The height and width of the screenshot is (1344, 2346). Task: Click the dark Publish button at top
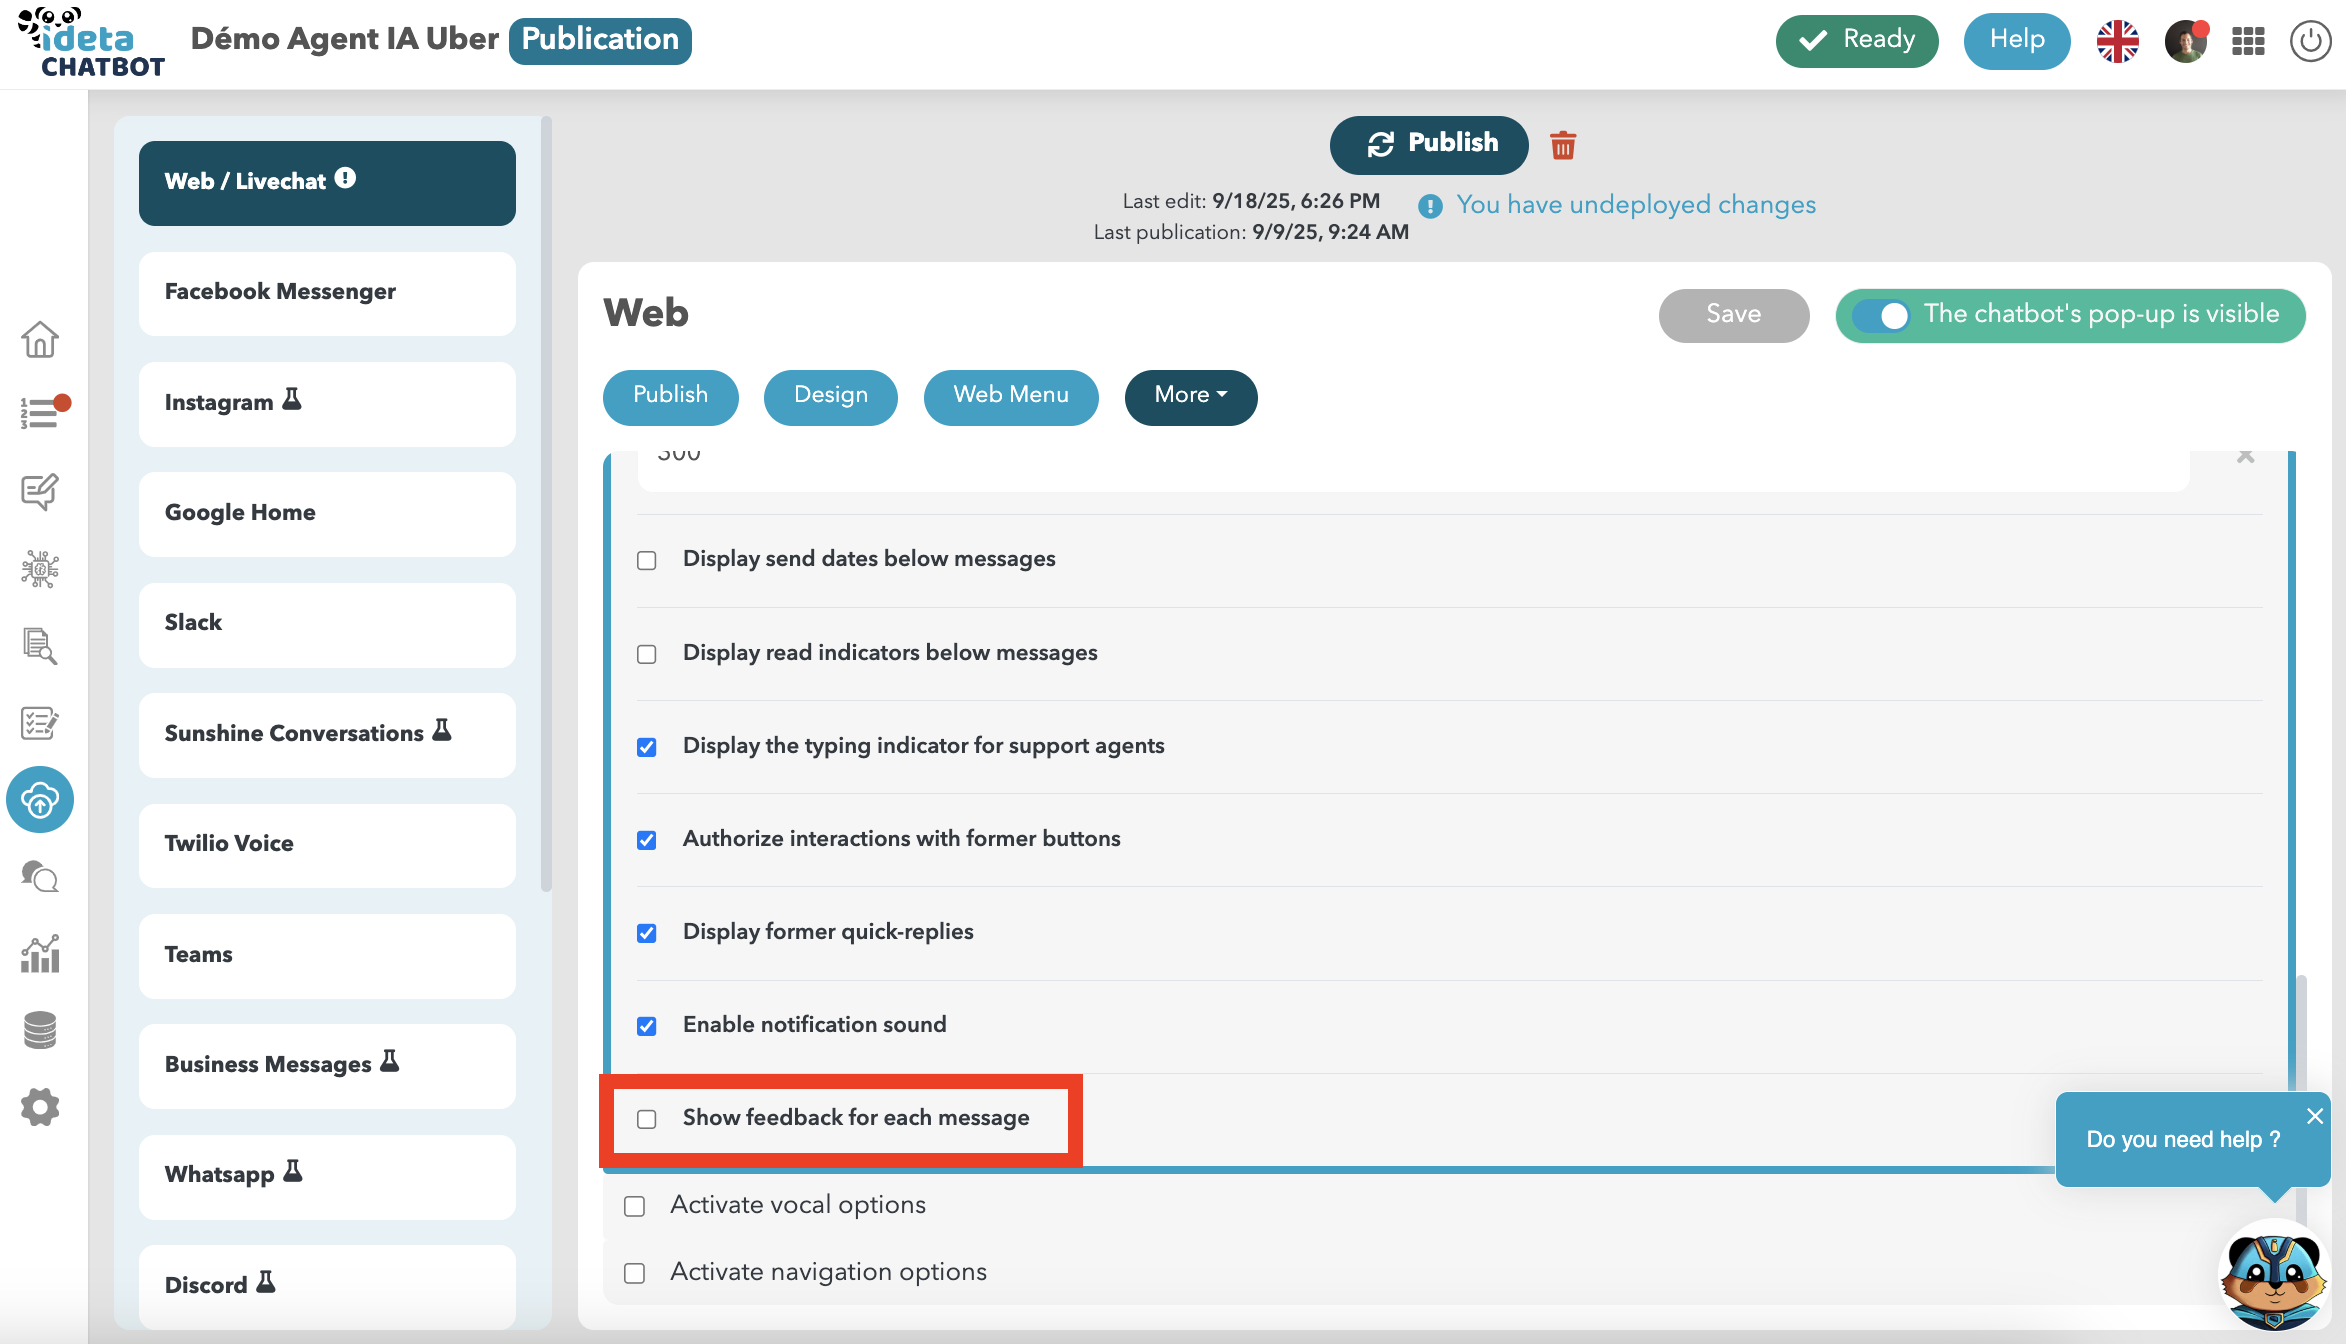click(1429, 144)
